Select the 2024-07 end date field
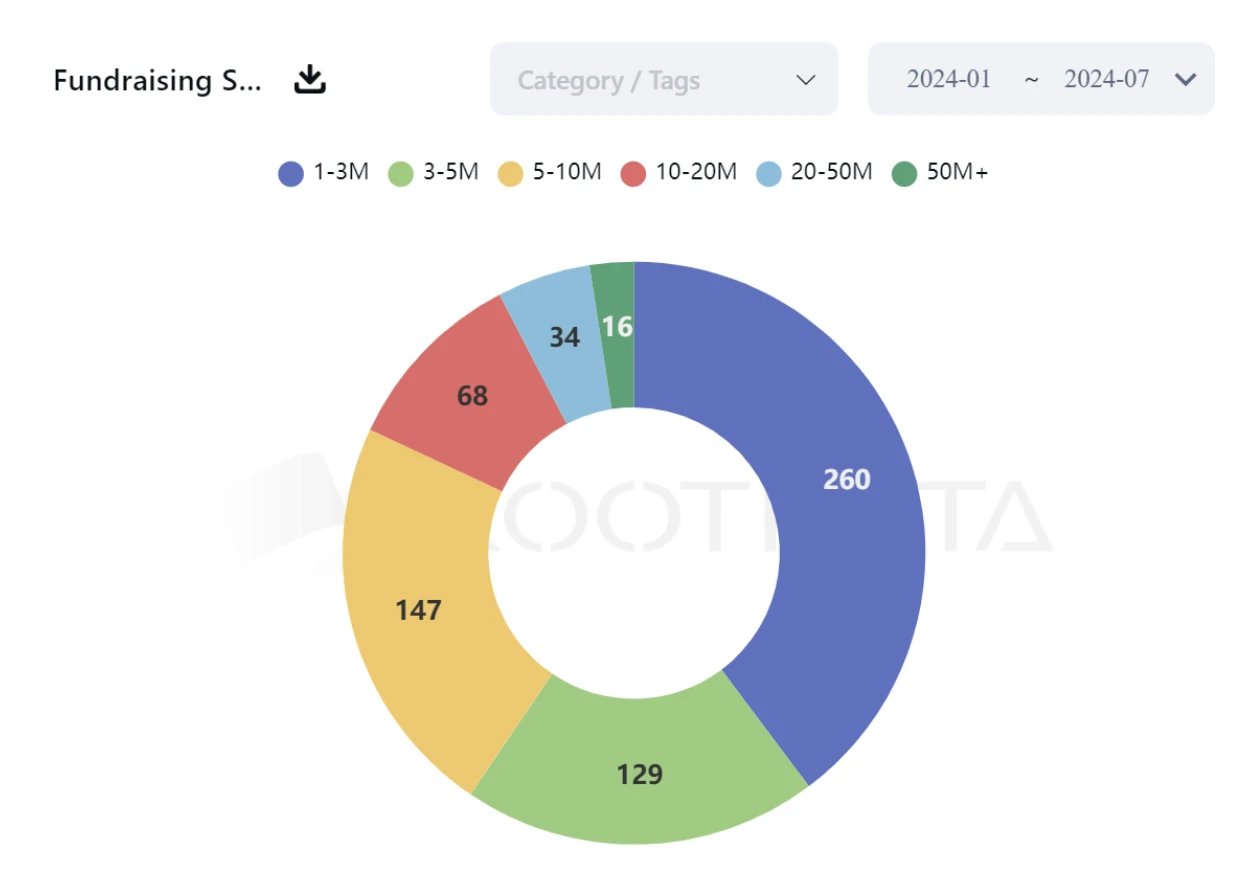Screen dimensions: 1240x890 pos(1106,80)
